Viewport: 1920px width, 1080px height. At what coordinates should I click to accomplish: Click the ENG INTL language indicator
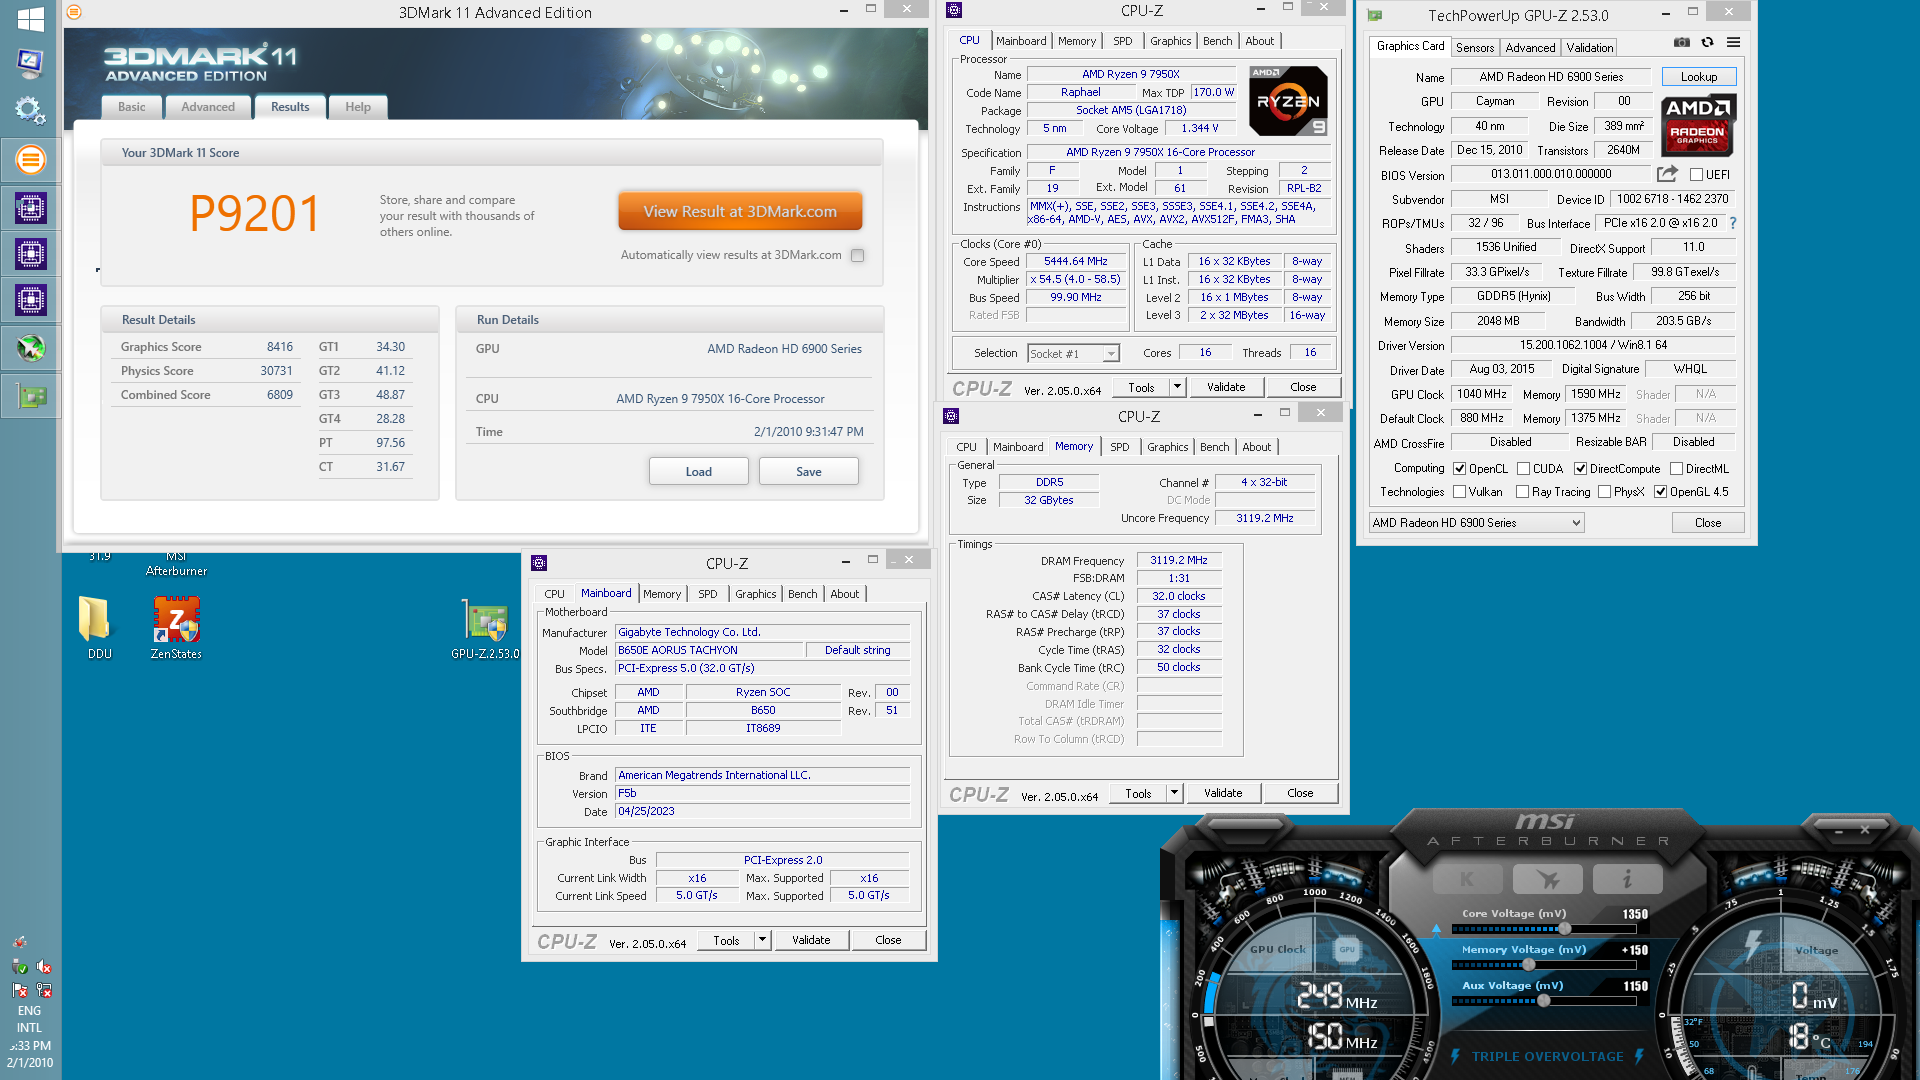[29, 1019]
